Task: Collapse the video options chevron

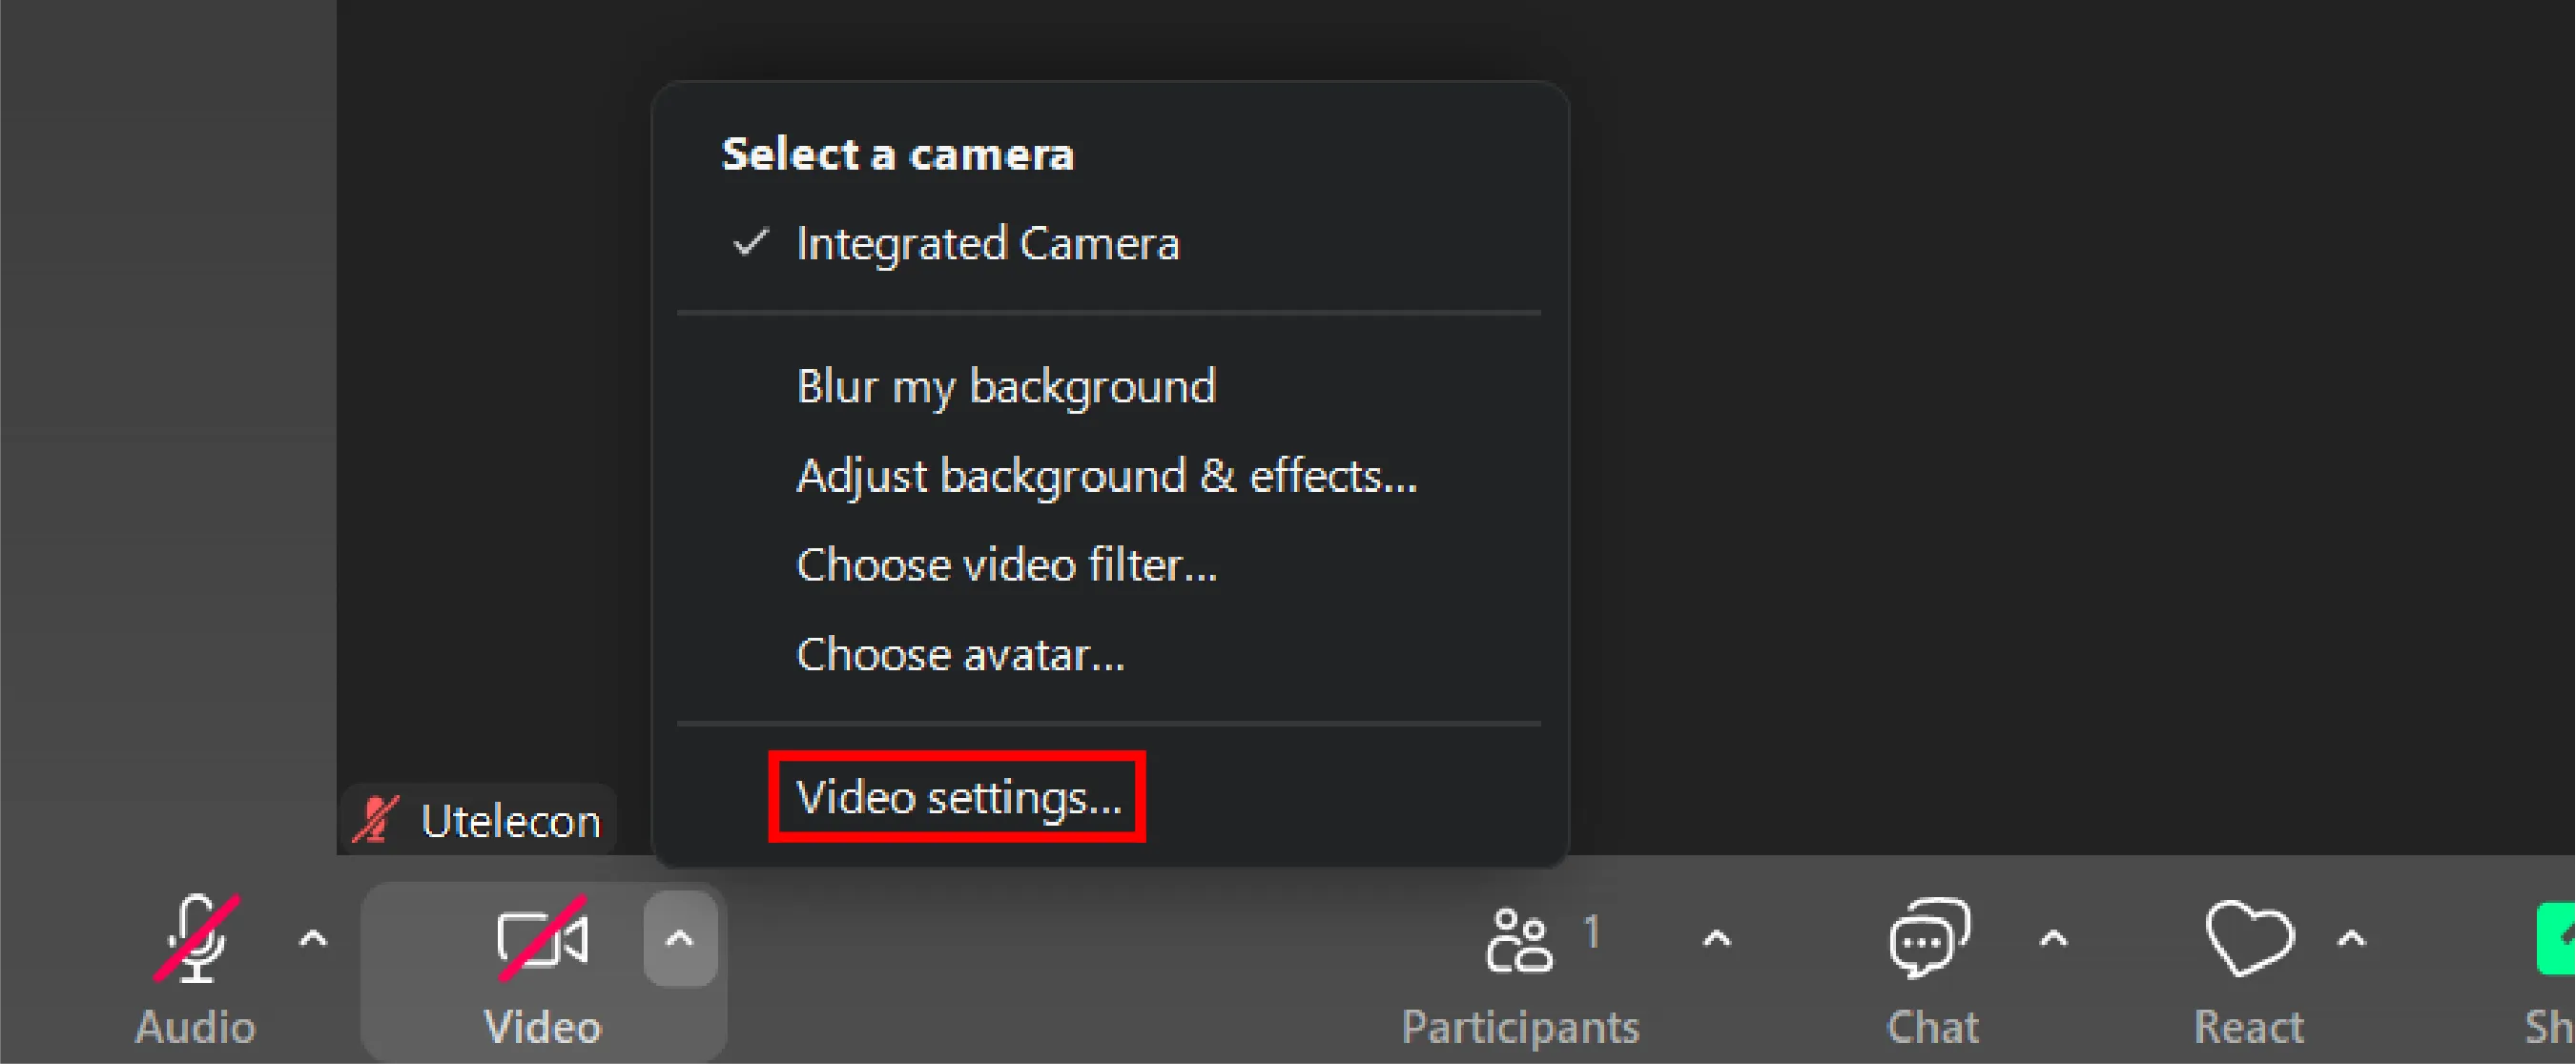Action: tap(680, 939)
